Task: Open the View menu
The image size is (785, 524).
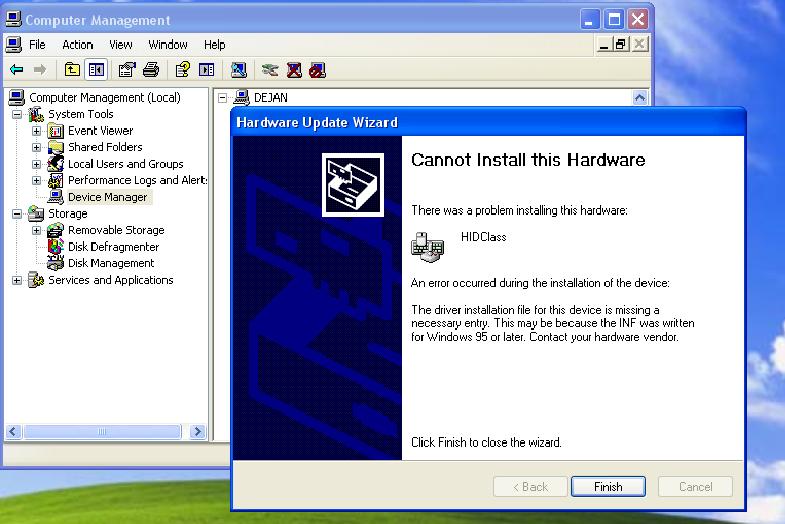Action: [121, 45]
